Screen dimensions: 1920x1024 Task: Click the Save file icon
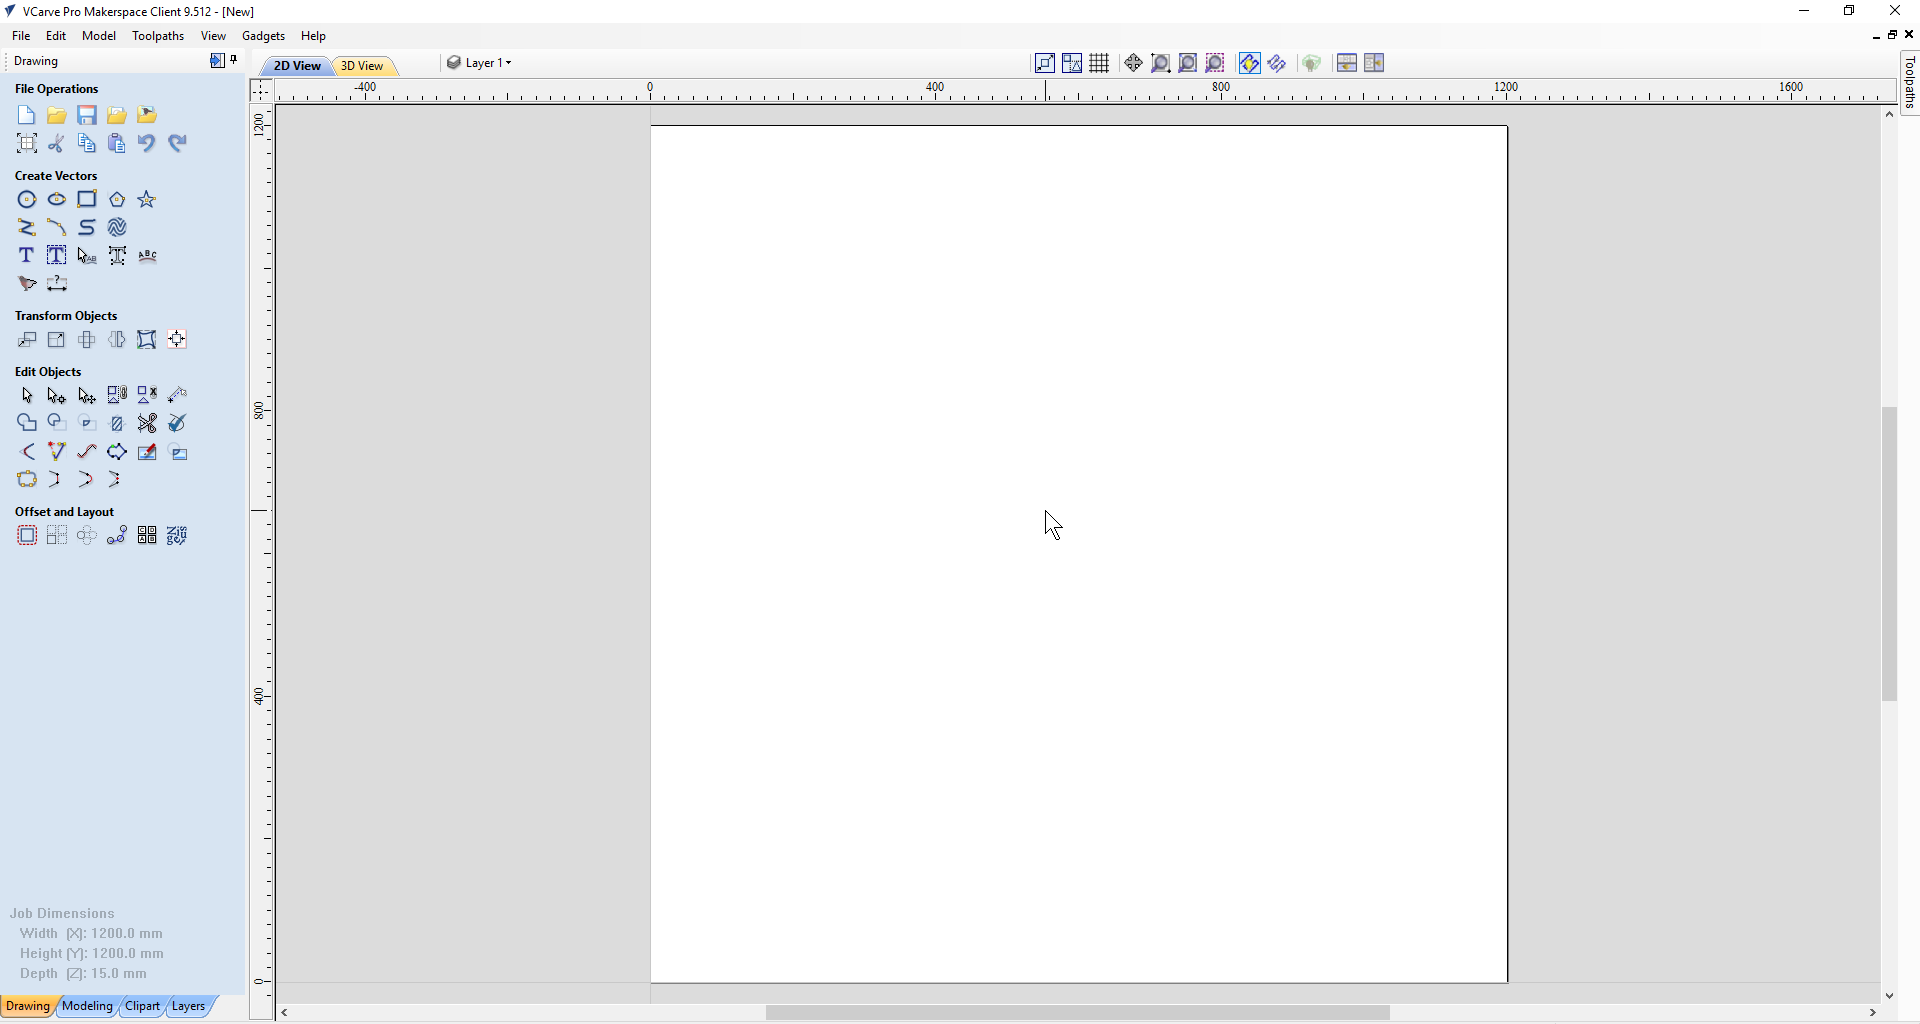pos(87,116)
